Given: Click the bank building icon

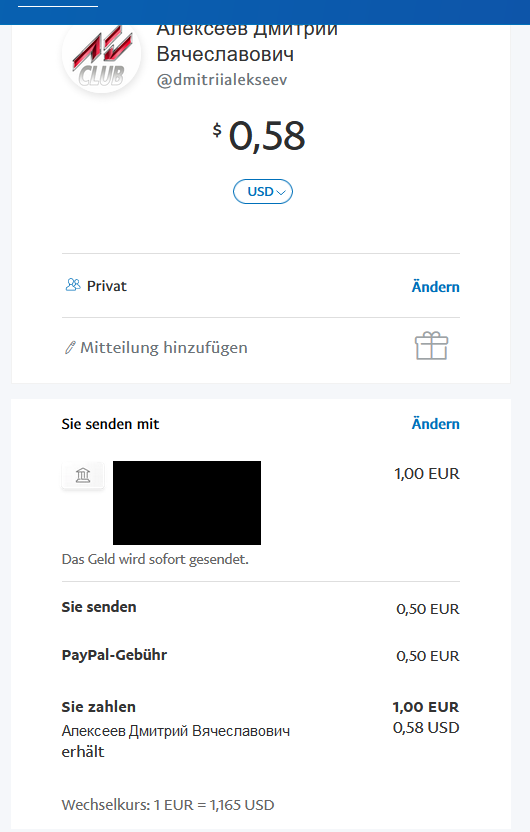Looking at the screenshot, I should [x=83, y=475].
